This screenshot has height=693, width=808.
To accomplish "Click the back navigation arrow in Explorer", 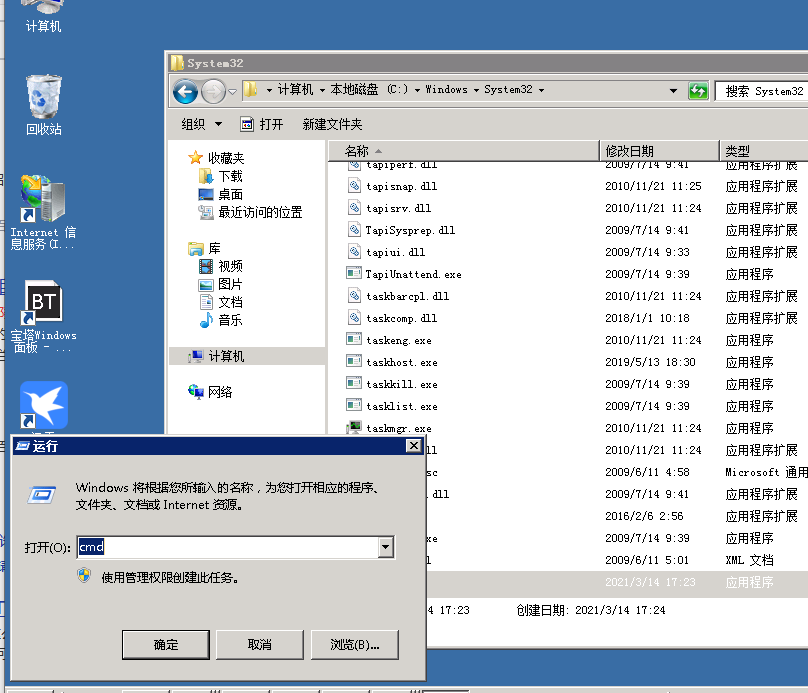I will click(x=185, y=90).
